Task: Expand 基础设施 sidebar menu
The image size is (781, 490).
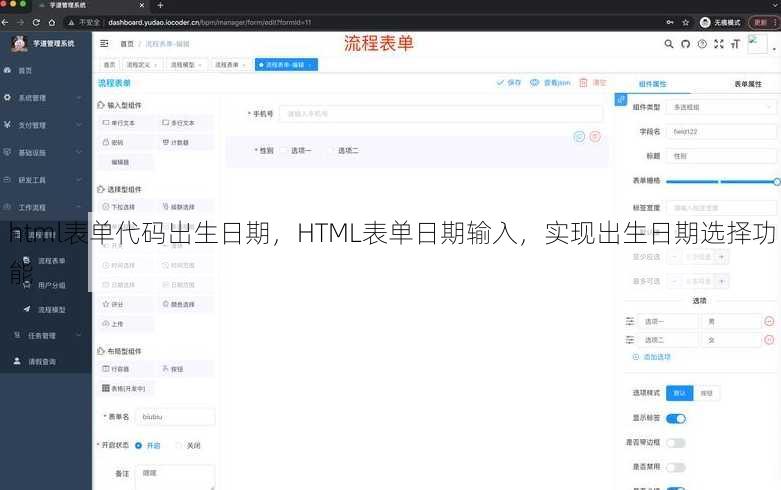Action: point(46,152)
